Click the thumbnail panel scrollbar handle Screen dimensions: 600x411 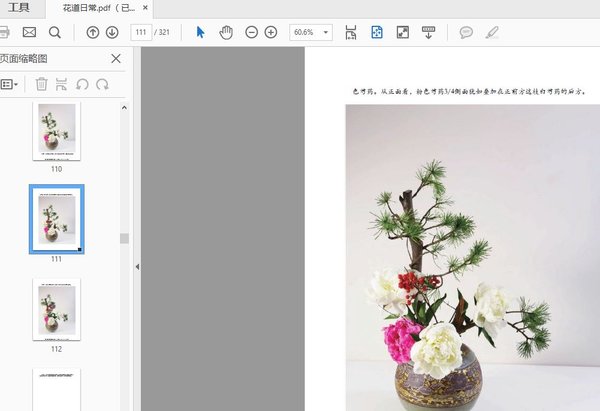click(x=124, y=238)
